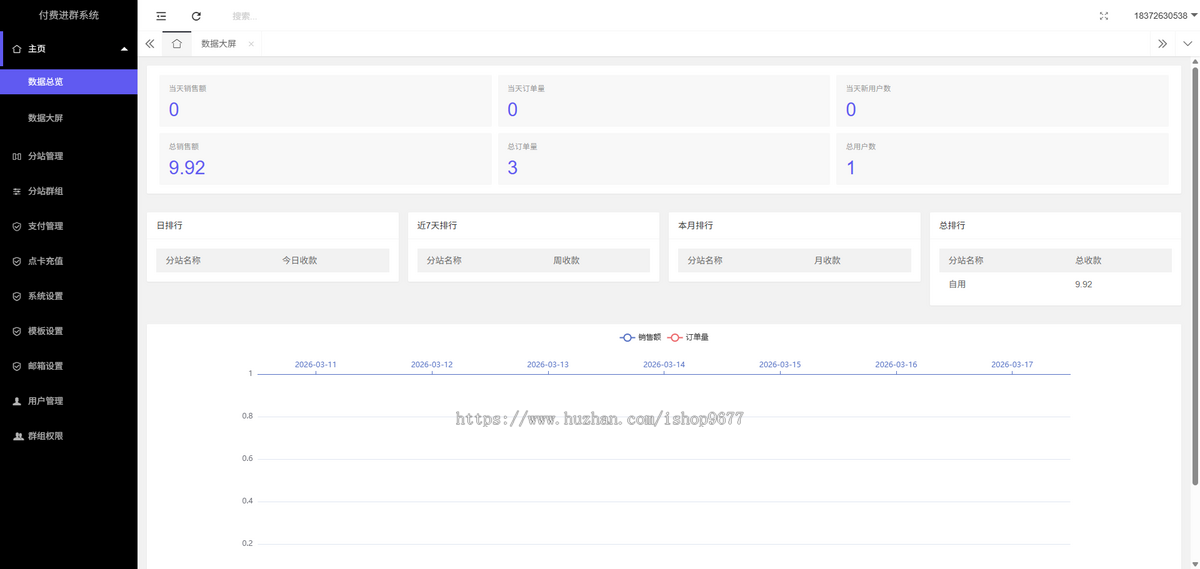Close the 数据大屏 tab
The height and width of the screenshot is (569, 1200).
[x=251, y=44]
